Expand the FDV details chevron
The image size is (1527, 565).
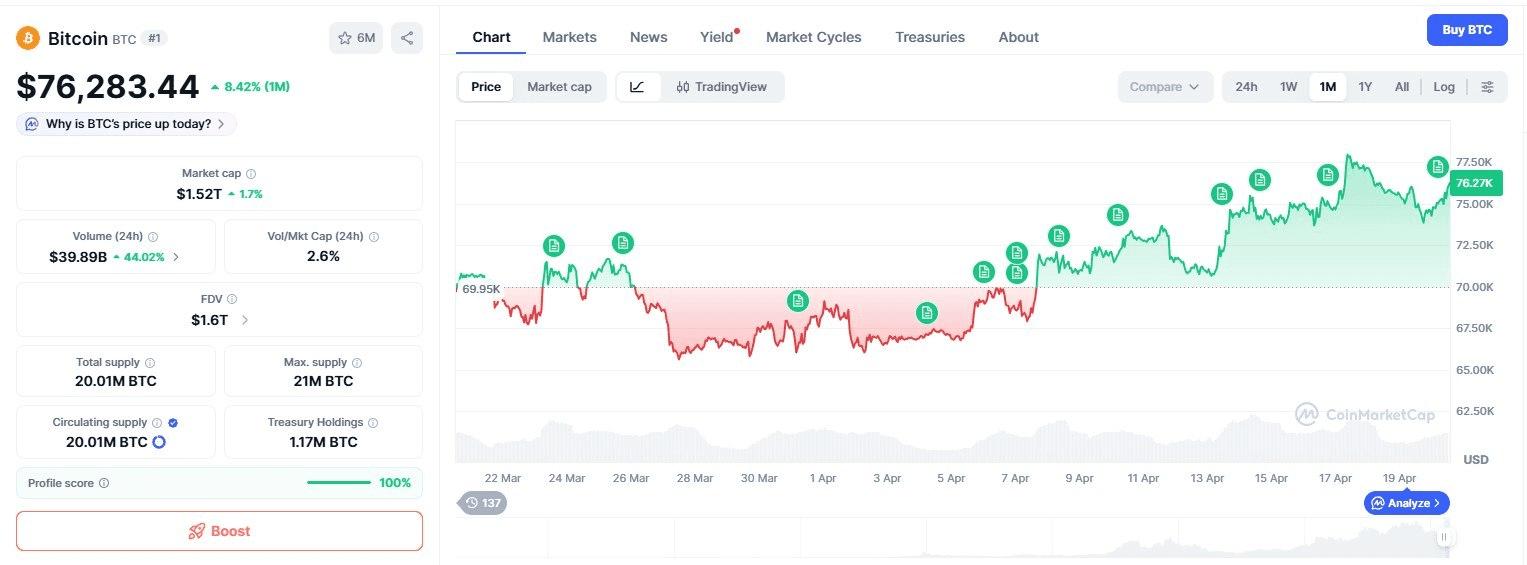(245, 320)
